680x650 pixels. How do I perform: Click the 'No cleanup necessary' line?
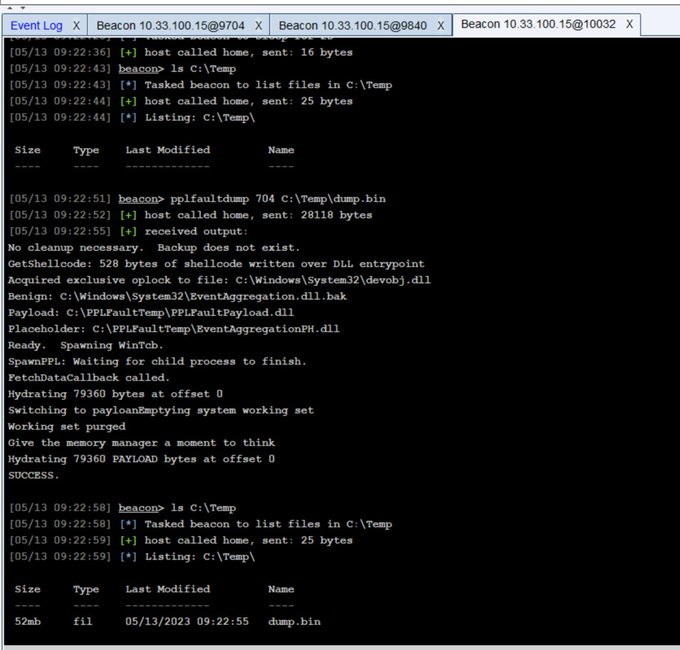click(x=154, y=248)
